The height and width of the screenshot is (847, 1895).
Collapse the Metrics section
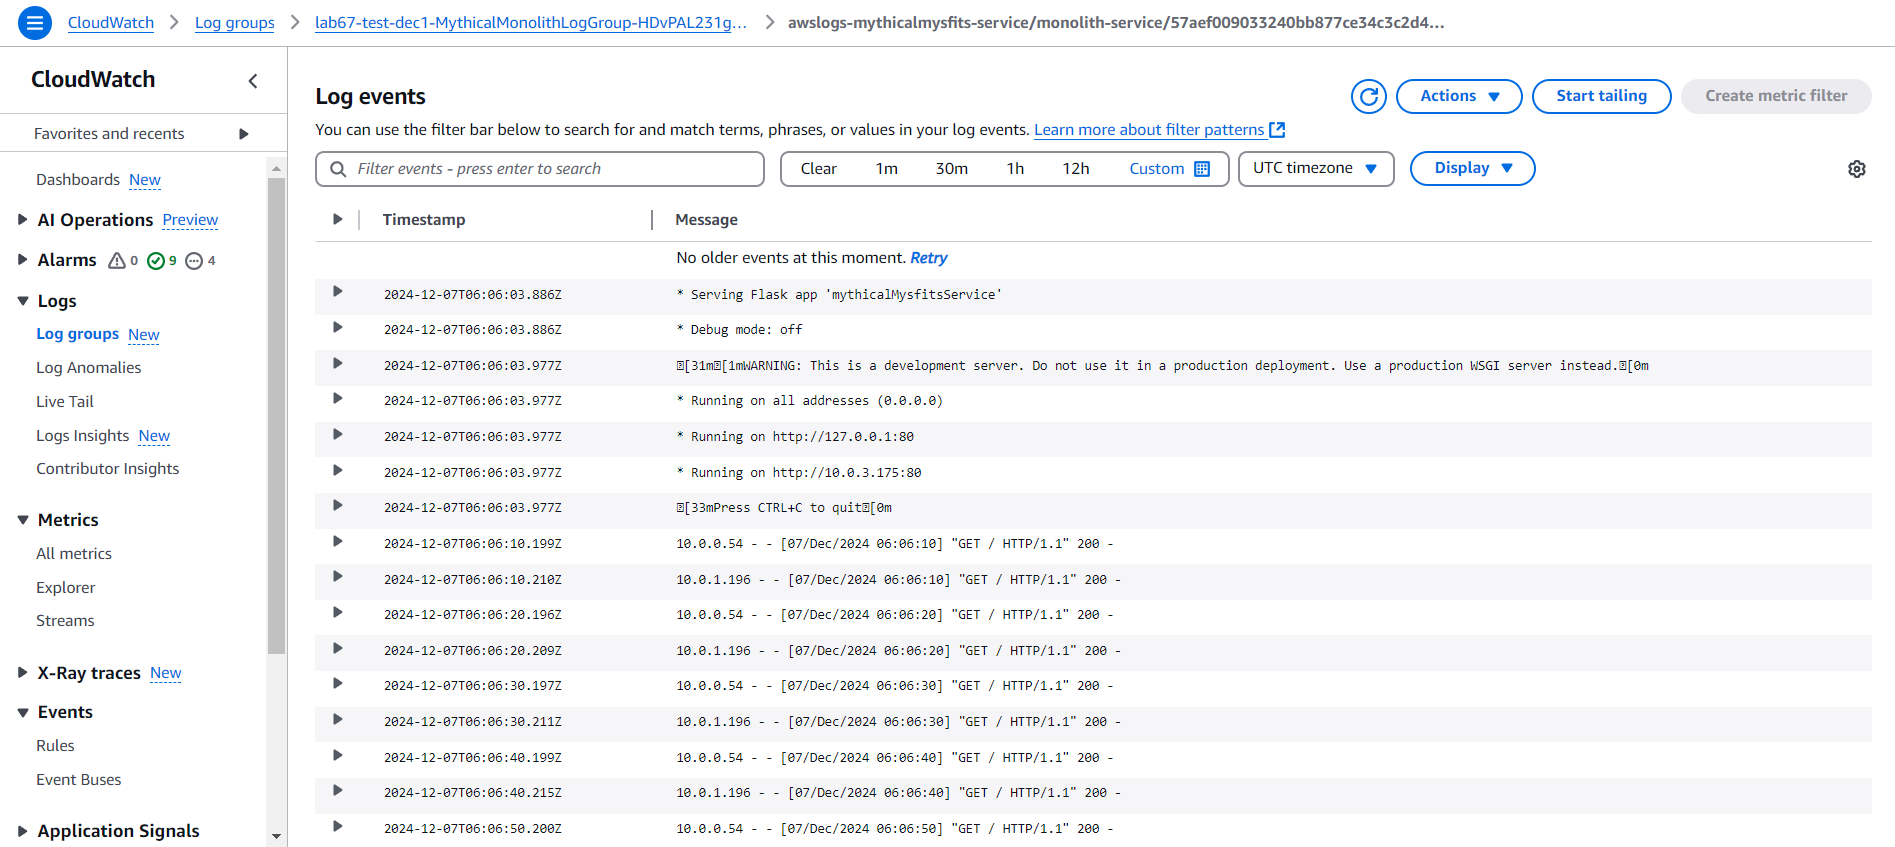[22, 520]
